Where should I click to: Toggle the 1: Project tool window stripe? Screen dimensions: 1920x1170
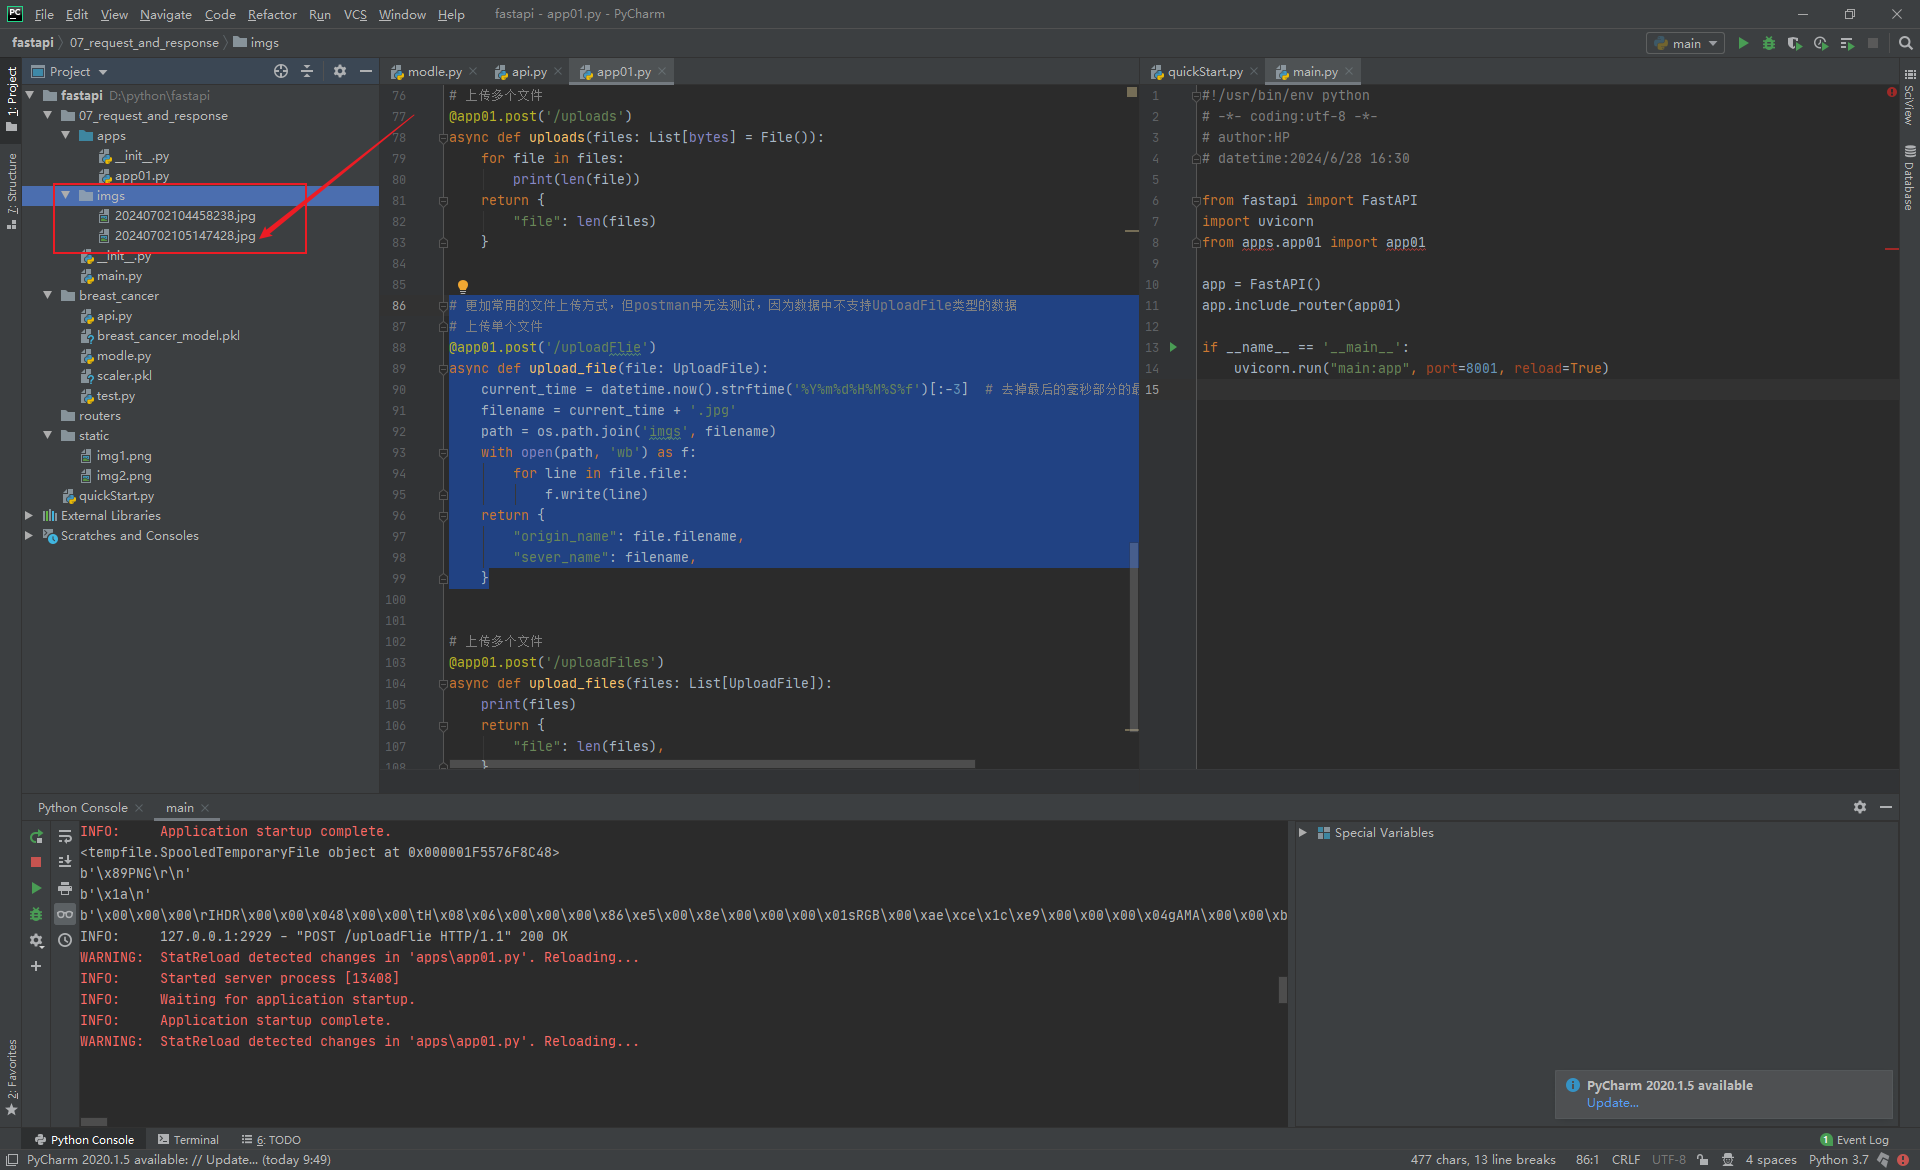coord(11,97)
